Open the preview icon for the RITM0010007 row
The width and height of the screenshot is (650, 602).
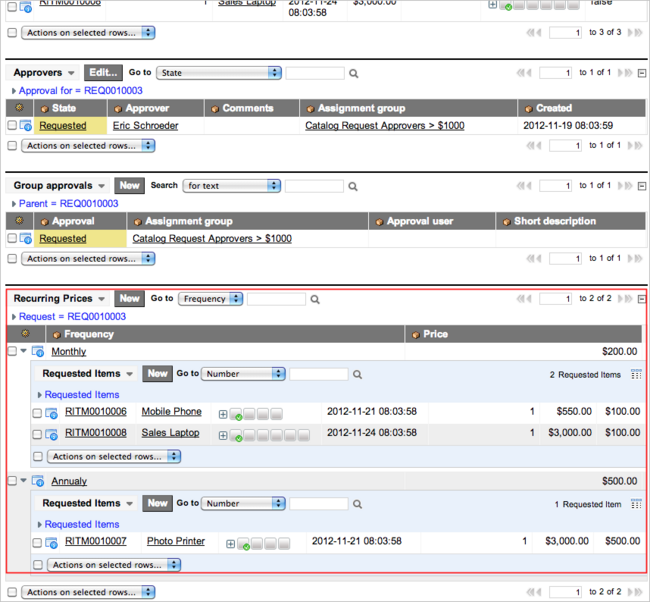[x=51, y=542]
